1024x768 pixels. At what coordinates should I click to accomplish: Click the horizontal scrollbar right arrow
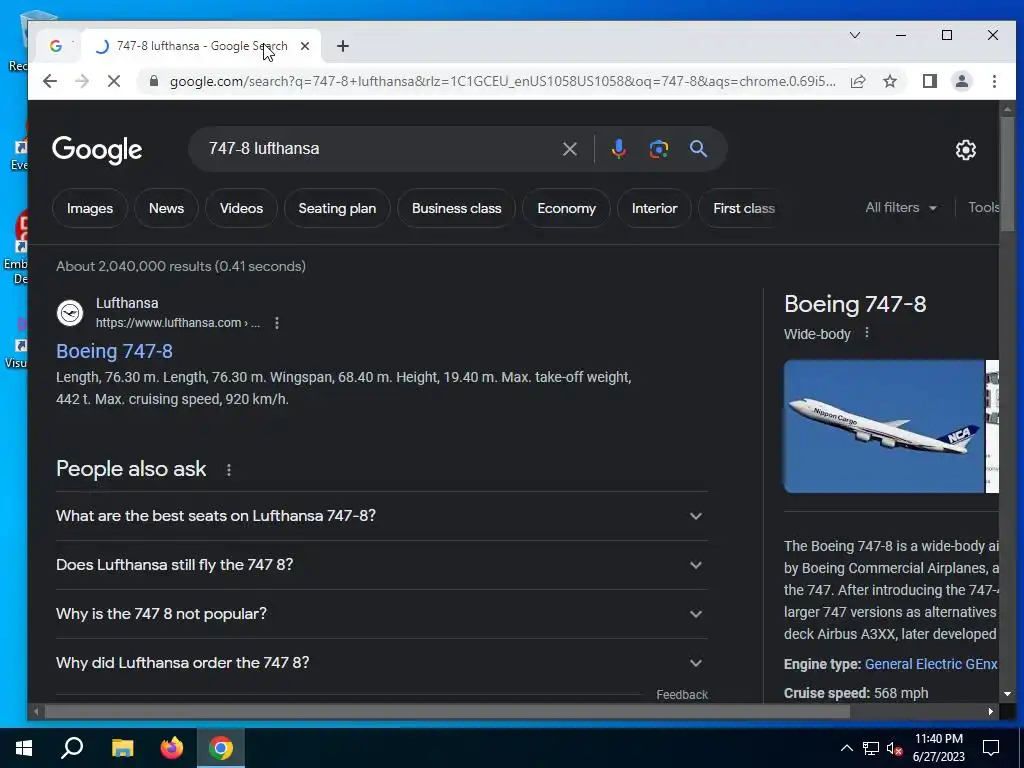pyautogui.click(x=991, y=712)
